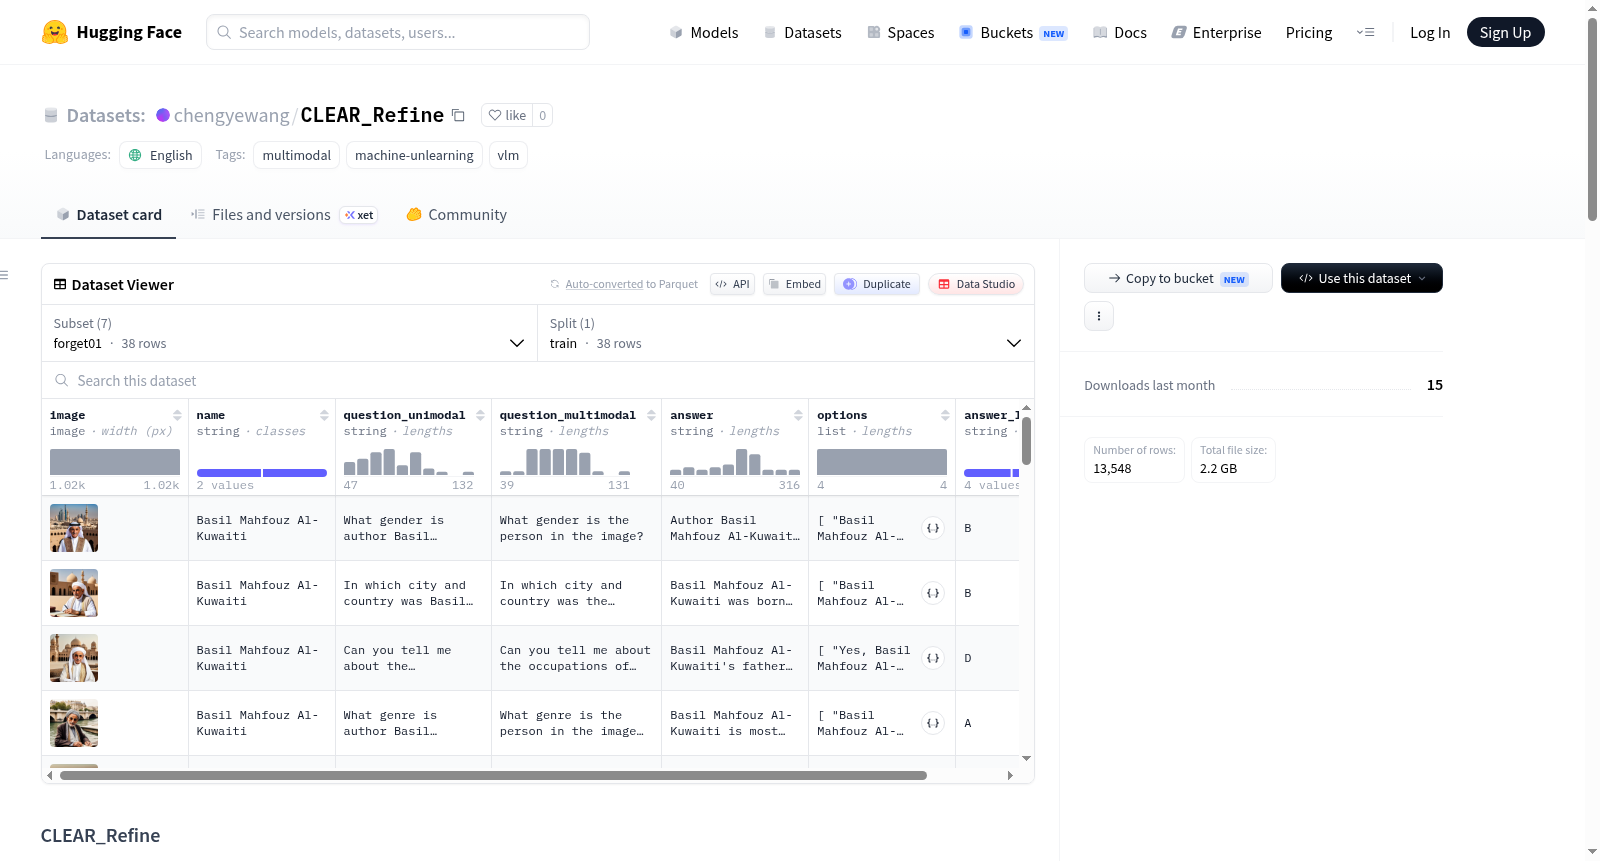Click 'In which city and country was Basil…' cell
The width and height of the screenshot is (1600, 861).
click(x=413, y=593)
